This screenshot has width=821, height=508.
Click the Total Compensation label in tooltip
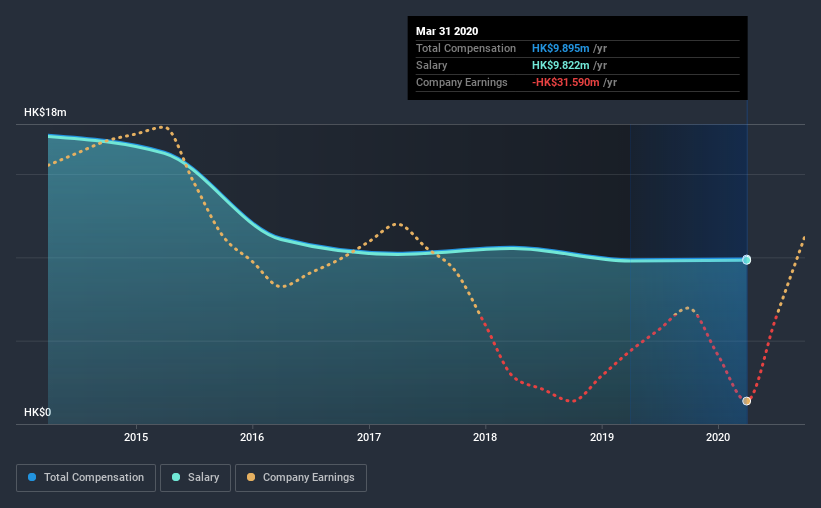466,48
